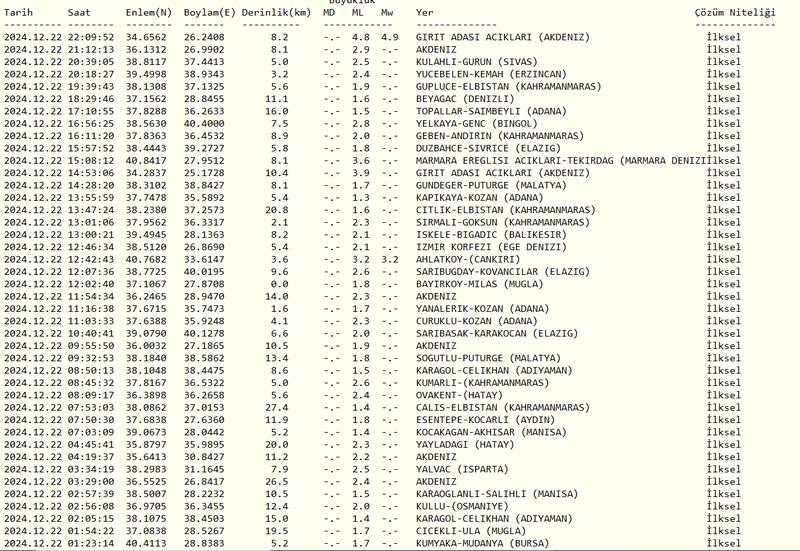Click the time value 22:09:52
This screenshot has height=551, width=800.
coord(91,35)
